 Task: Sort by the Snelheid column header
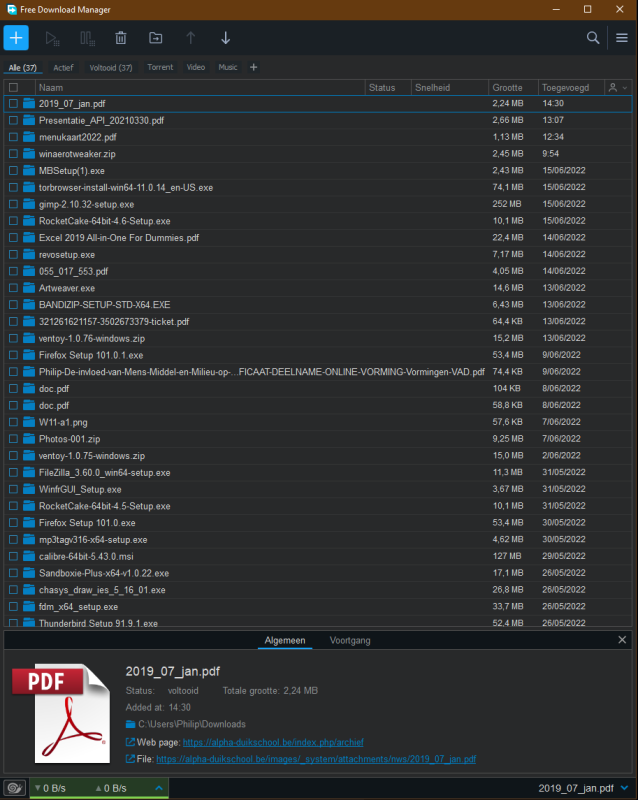tap(449, 88)
